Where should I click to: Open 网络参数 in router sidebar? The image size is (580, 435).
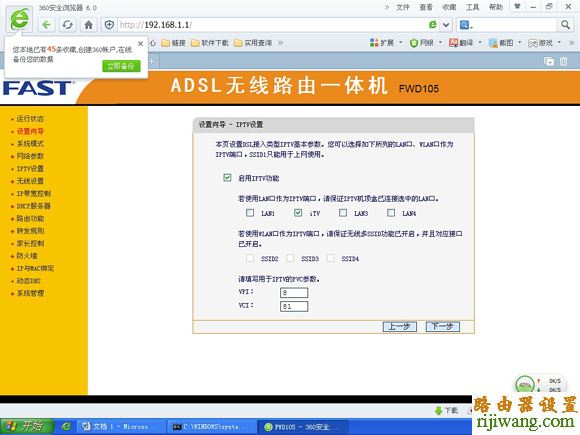coord(30,156)
